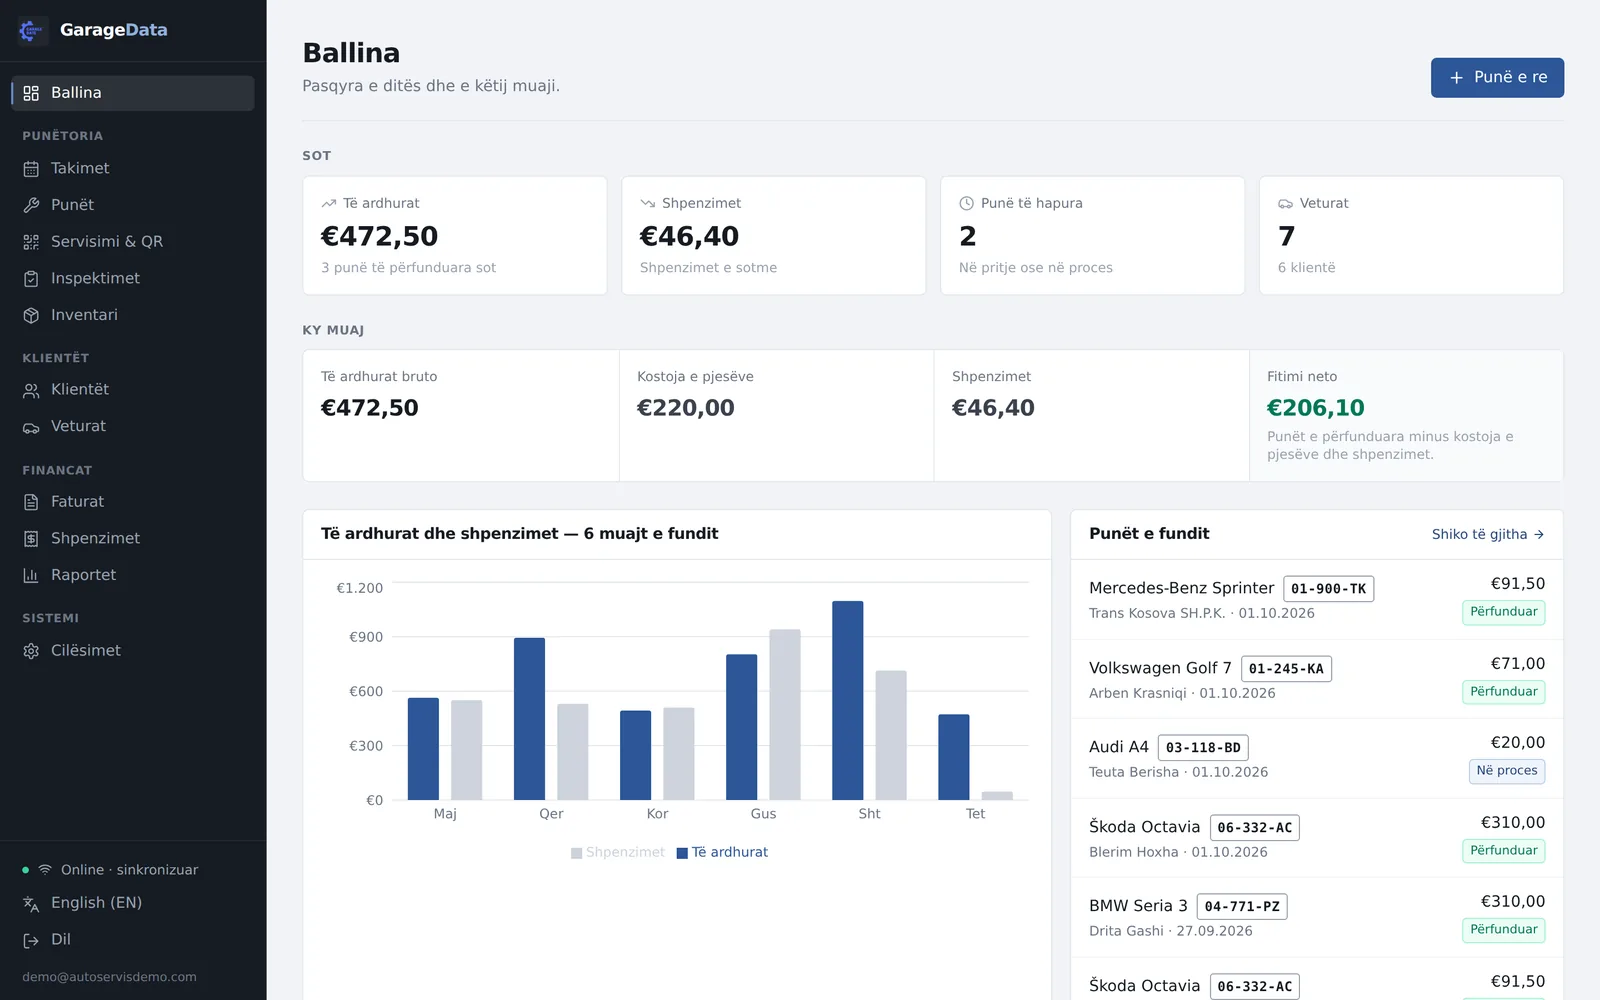The image size is (1600, 1000).
Task: Click Në proces status badge
Action: click(x=1507, y=771)
